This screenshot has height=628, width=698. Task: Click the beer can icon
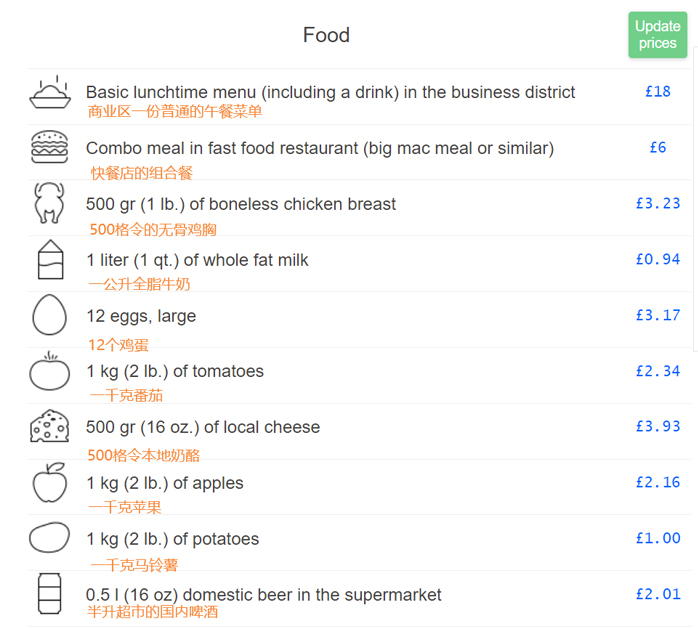coord(49,594)
